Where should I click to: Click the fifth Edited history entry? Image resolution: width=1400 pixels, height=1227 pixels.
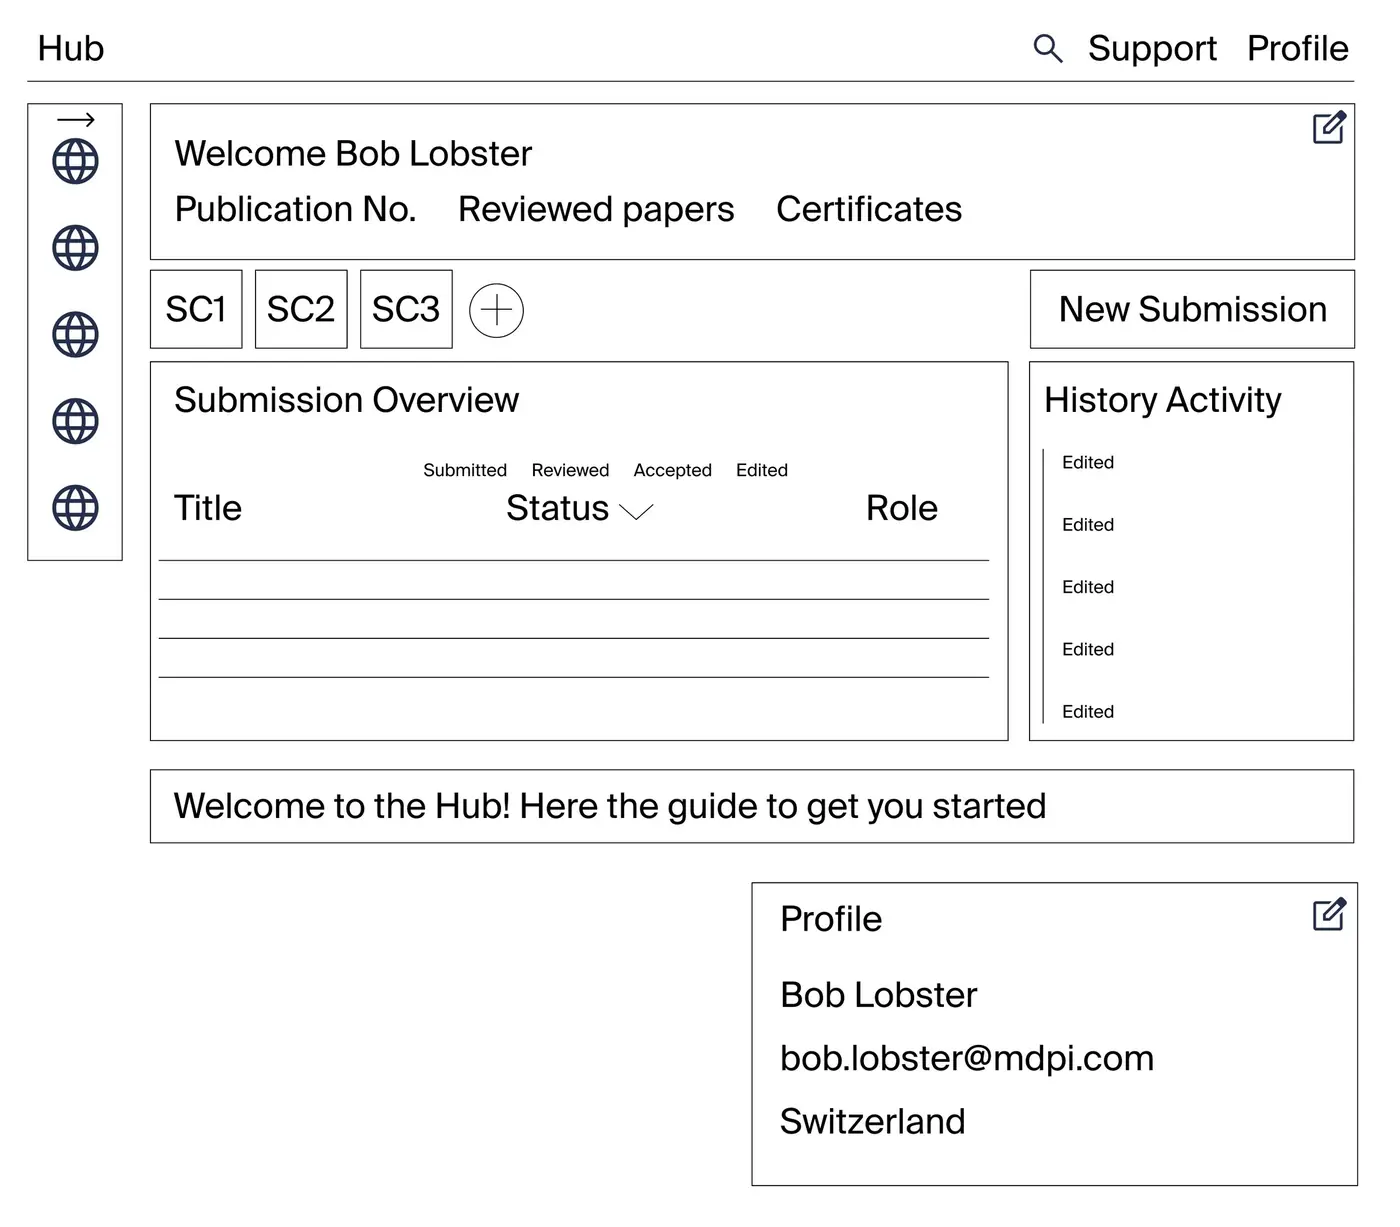point(1088,712)
